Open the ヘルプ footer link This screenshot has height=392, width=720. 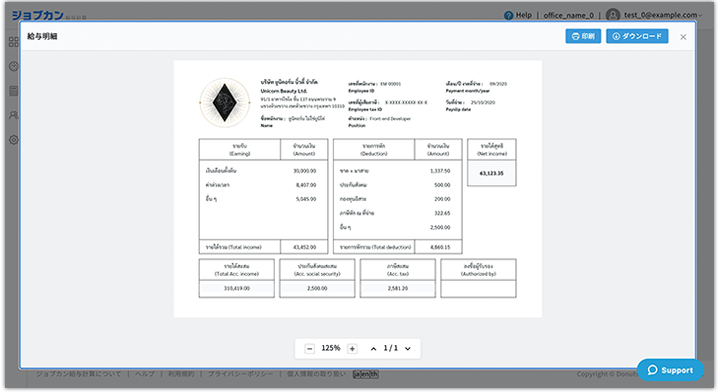point(145,374)
